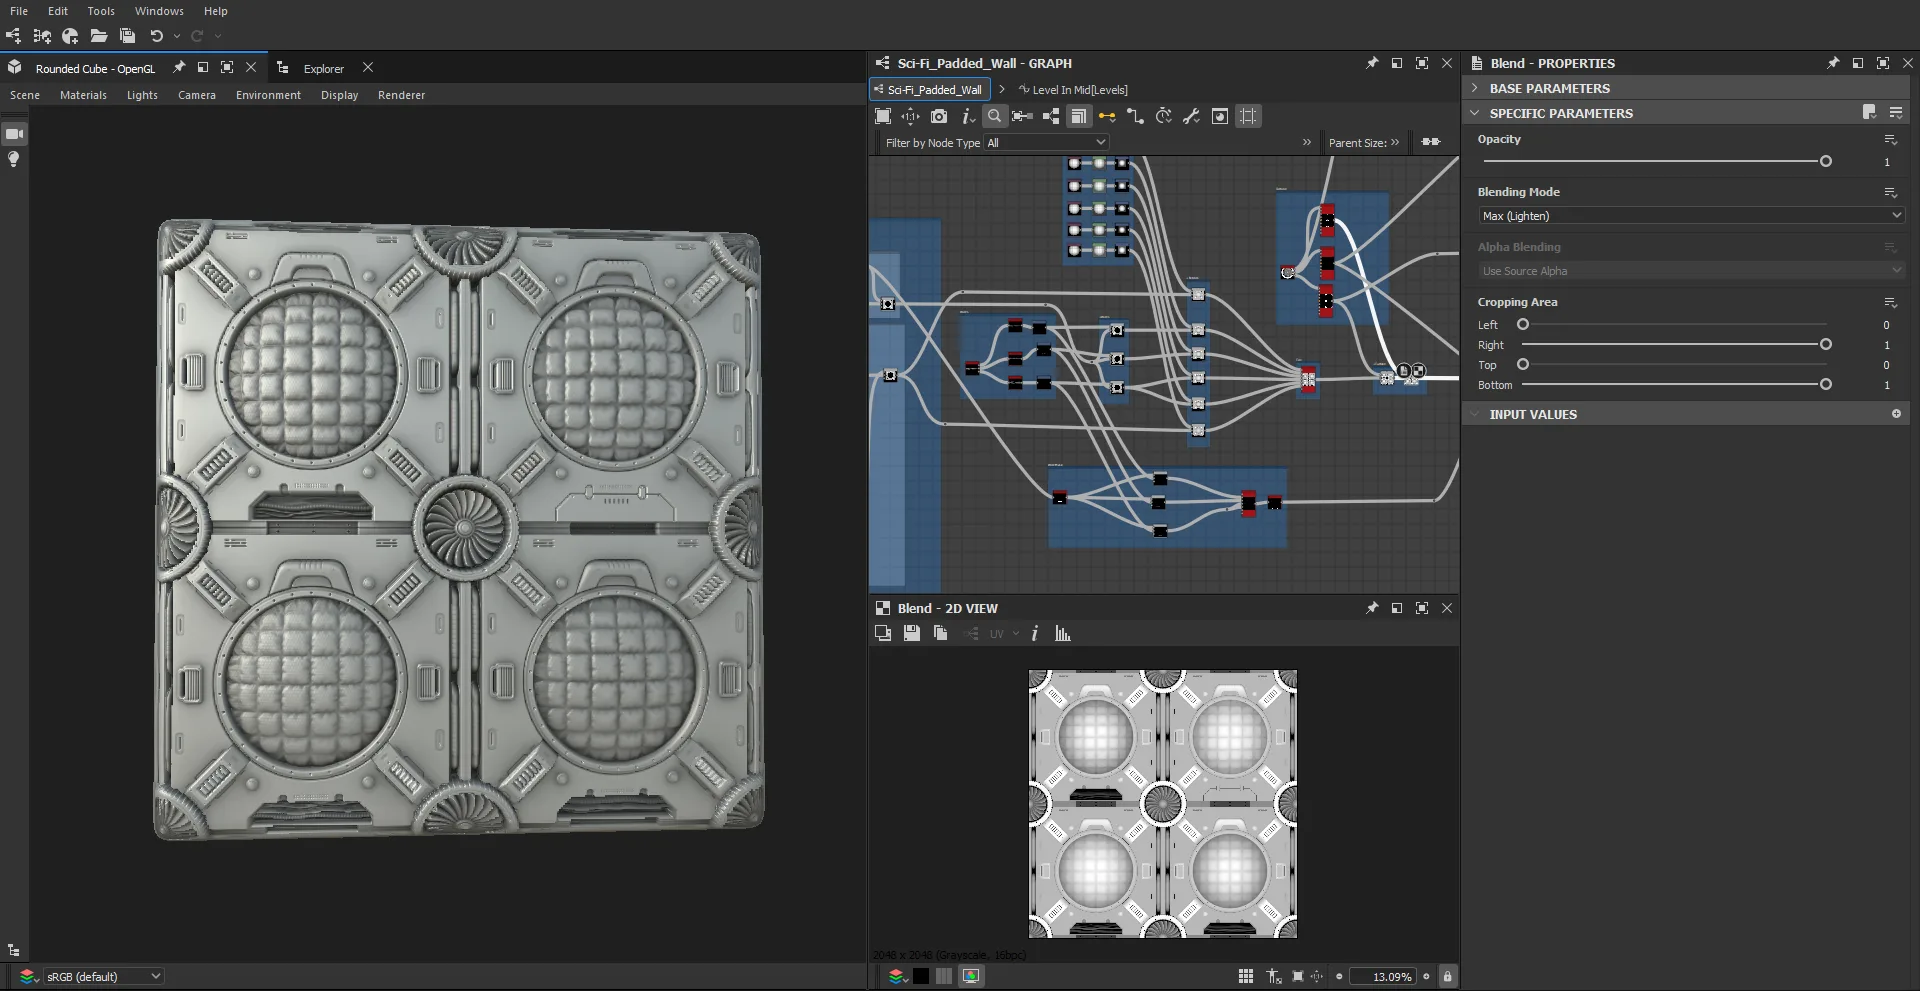Click the 13.09% zoom percentage field

1384,976
